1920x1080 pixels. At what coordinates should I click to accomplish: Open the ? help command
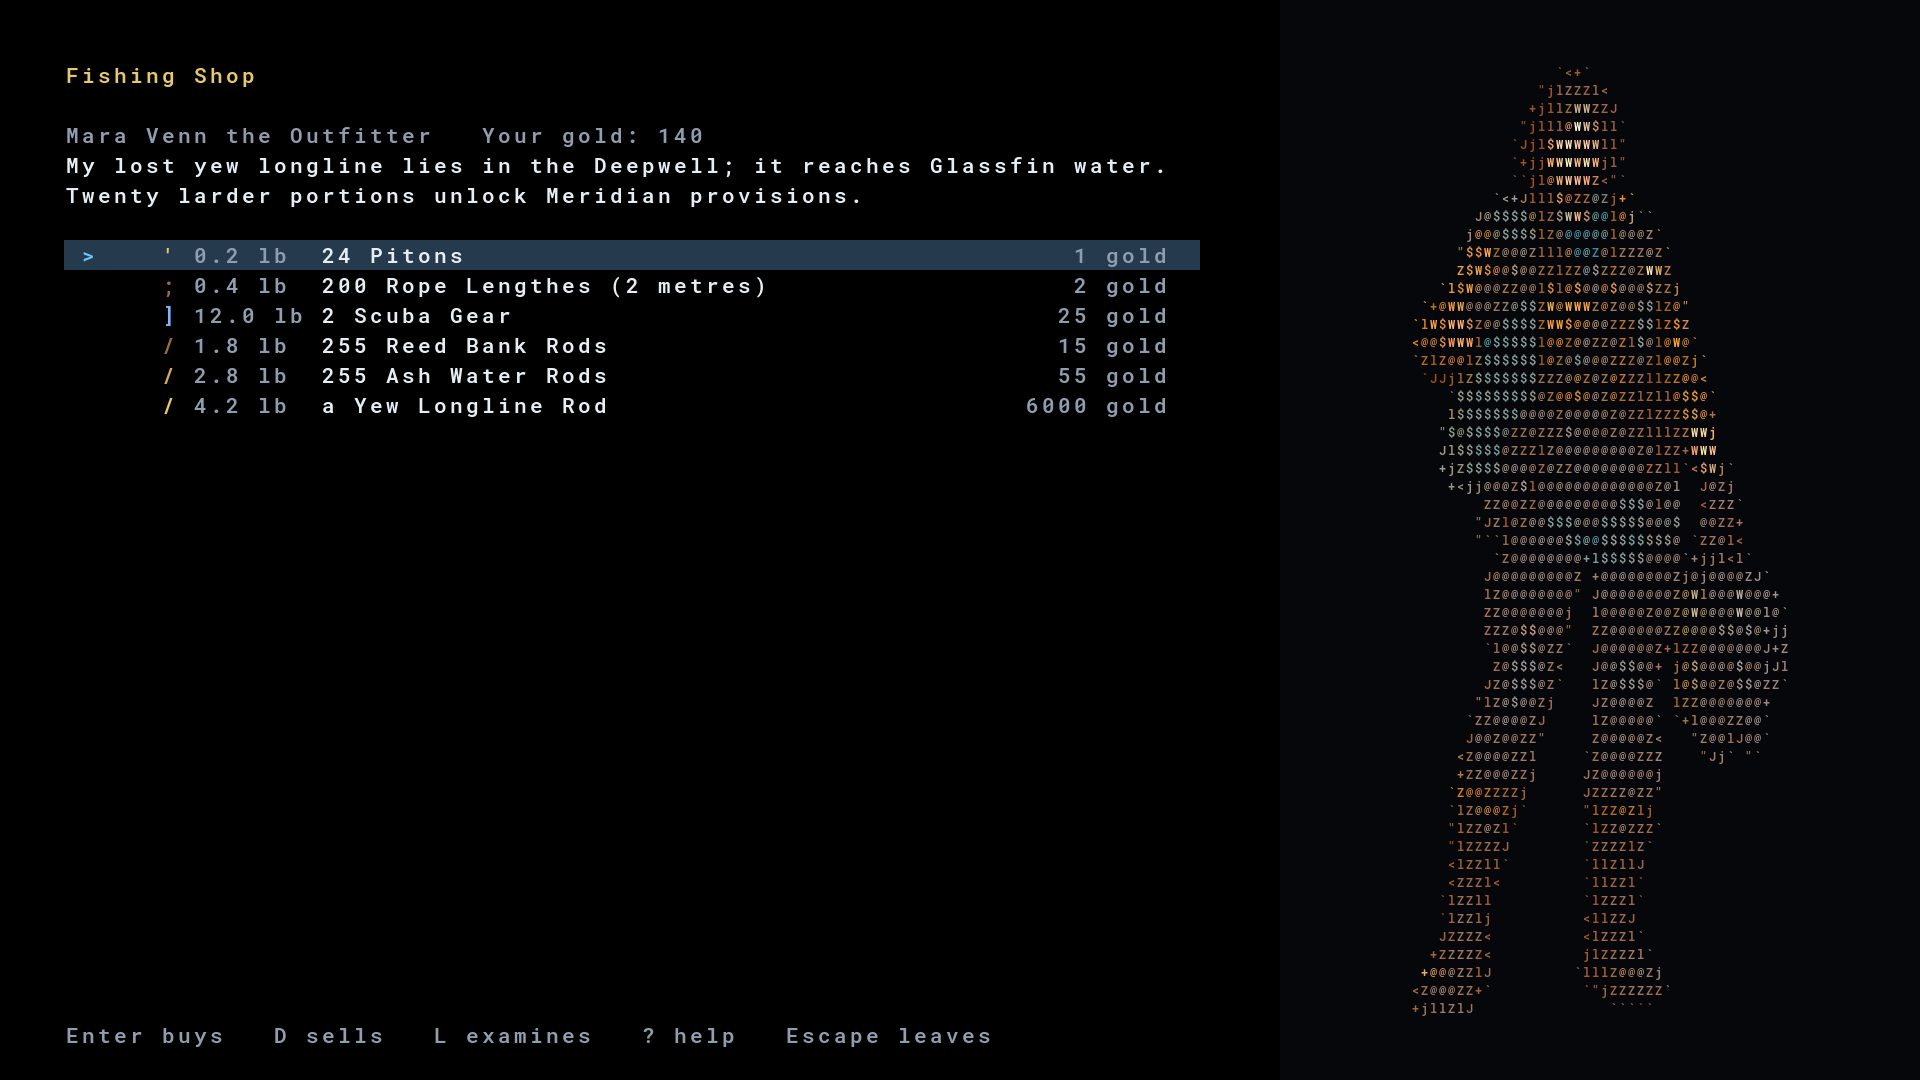[x=689, y=1036]
